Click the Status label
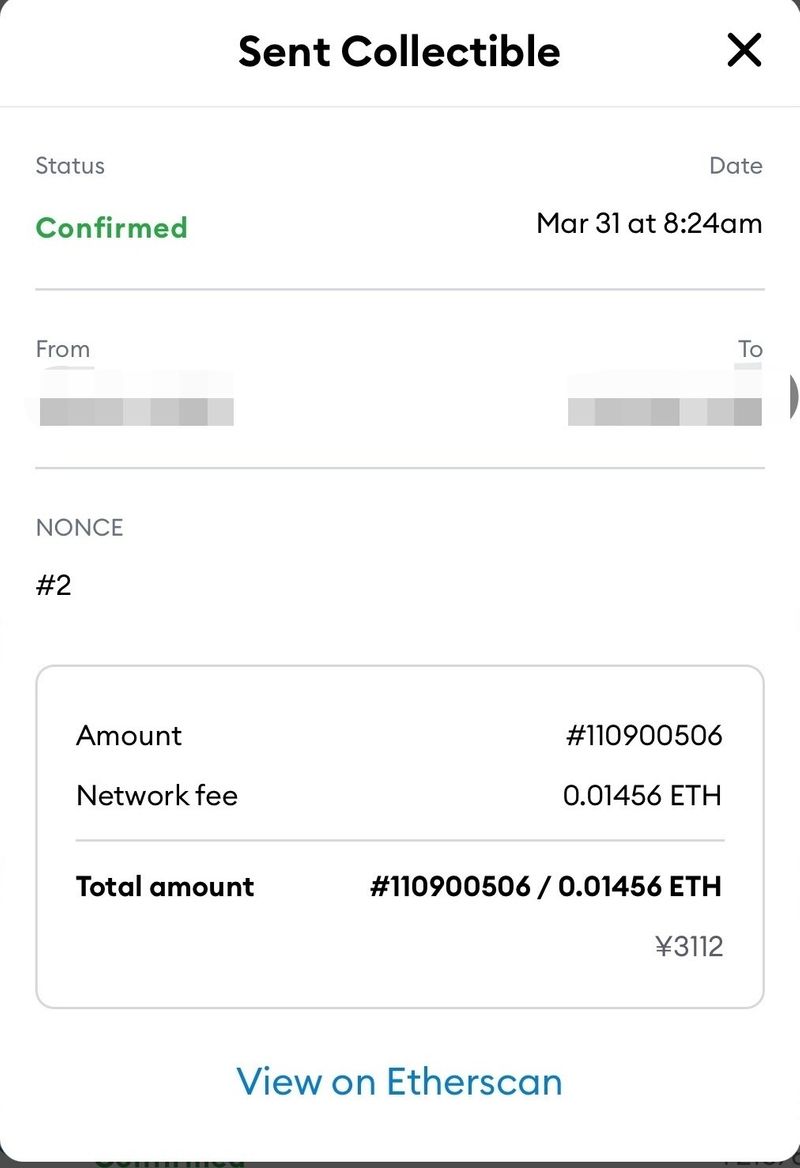Viewport: 800px width, 1168px height. click(x=70, y=166)
